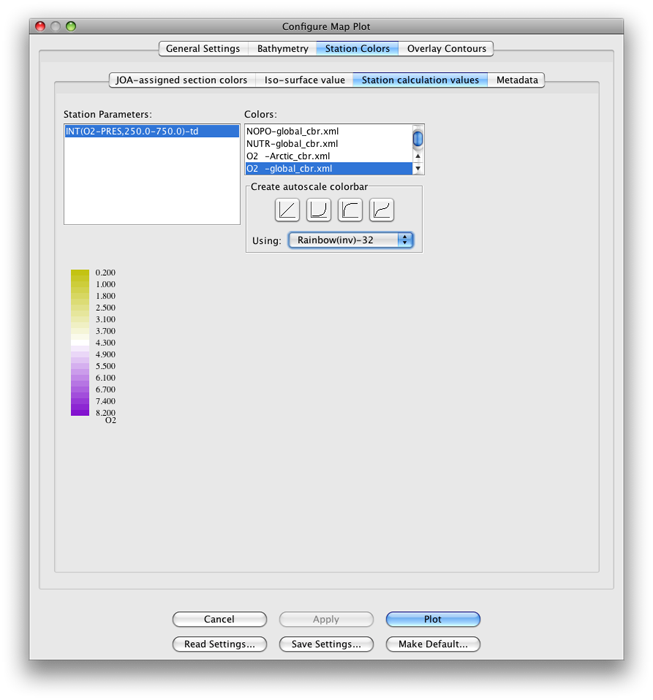This screenshot has width=653, height=700.
Task: Click scroll down arrow in Colors list
Action: point(418,168)
